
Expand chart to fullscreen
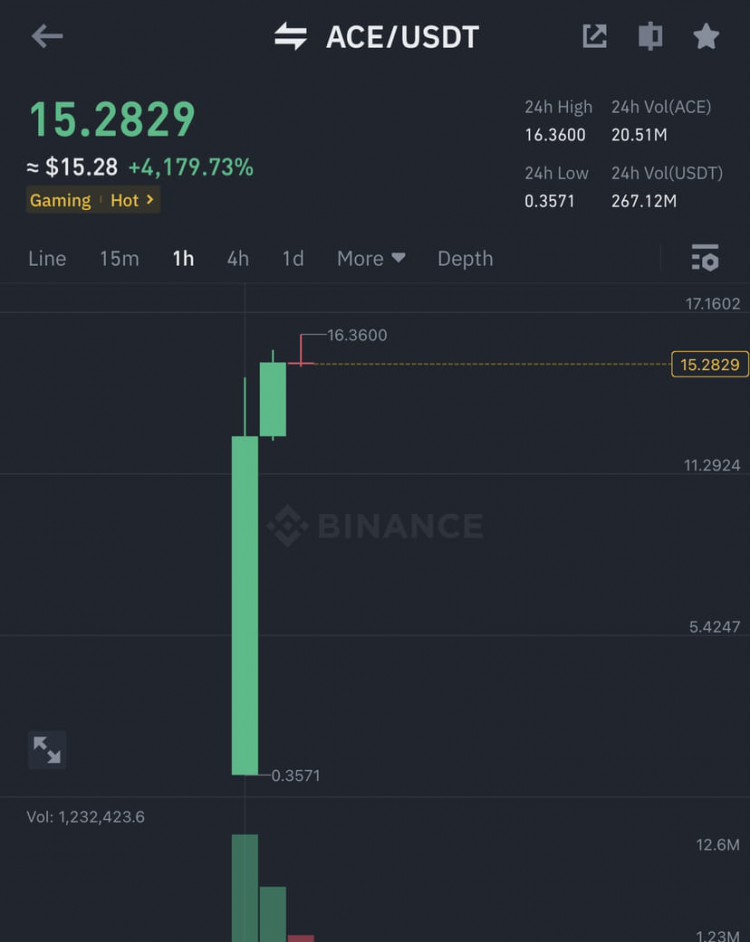tap(47, 750)
